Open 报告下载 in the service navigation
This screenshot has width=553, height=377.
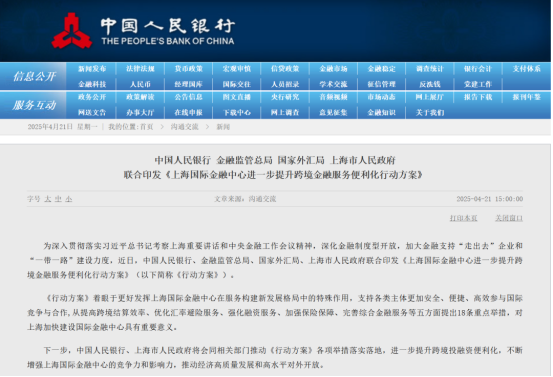pyautogui.click(x=478, y=97)
